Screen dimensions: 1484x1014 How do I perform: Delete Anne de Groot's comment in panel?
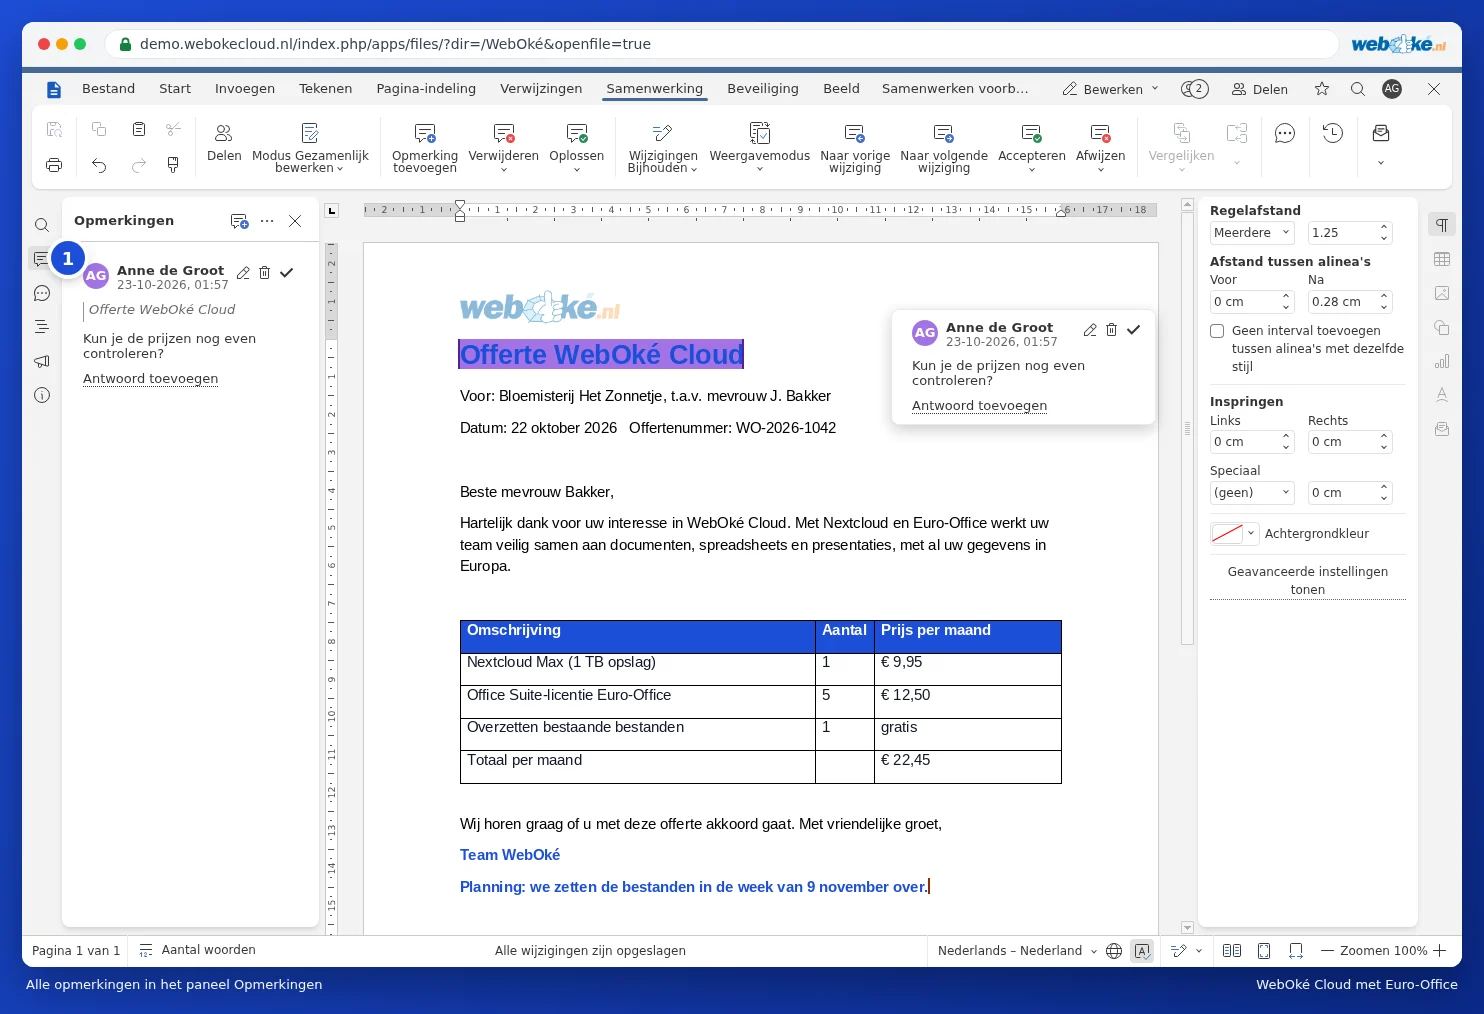tap(265, 272)
